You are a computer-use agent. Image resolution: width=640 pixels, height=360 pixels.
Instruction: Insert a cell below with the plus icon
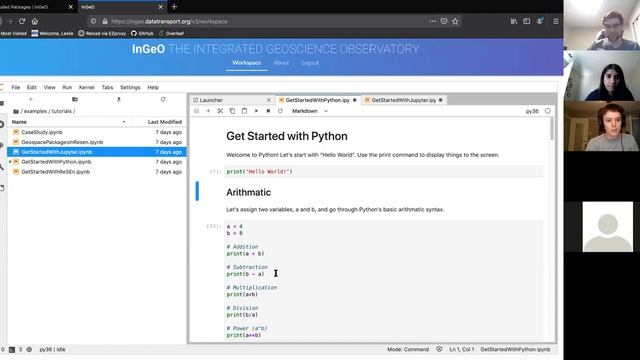[208, 111]
